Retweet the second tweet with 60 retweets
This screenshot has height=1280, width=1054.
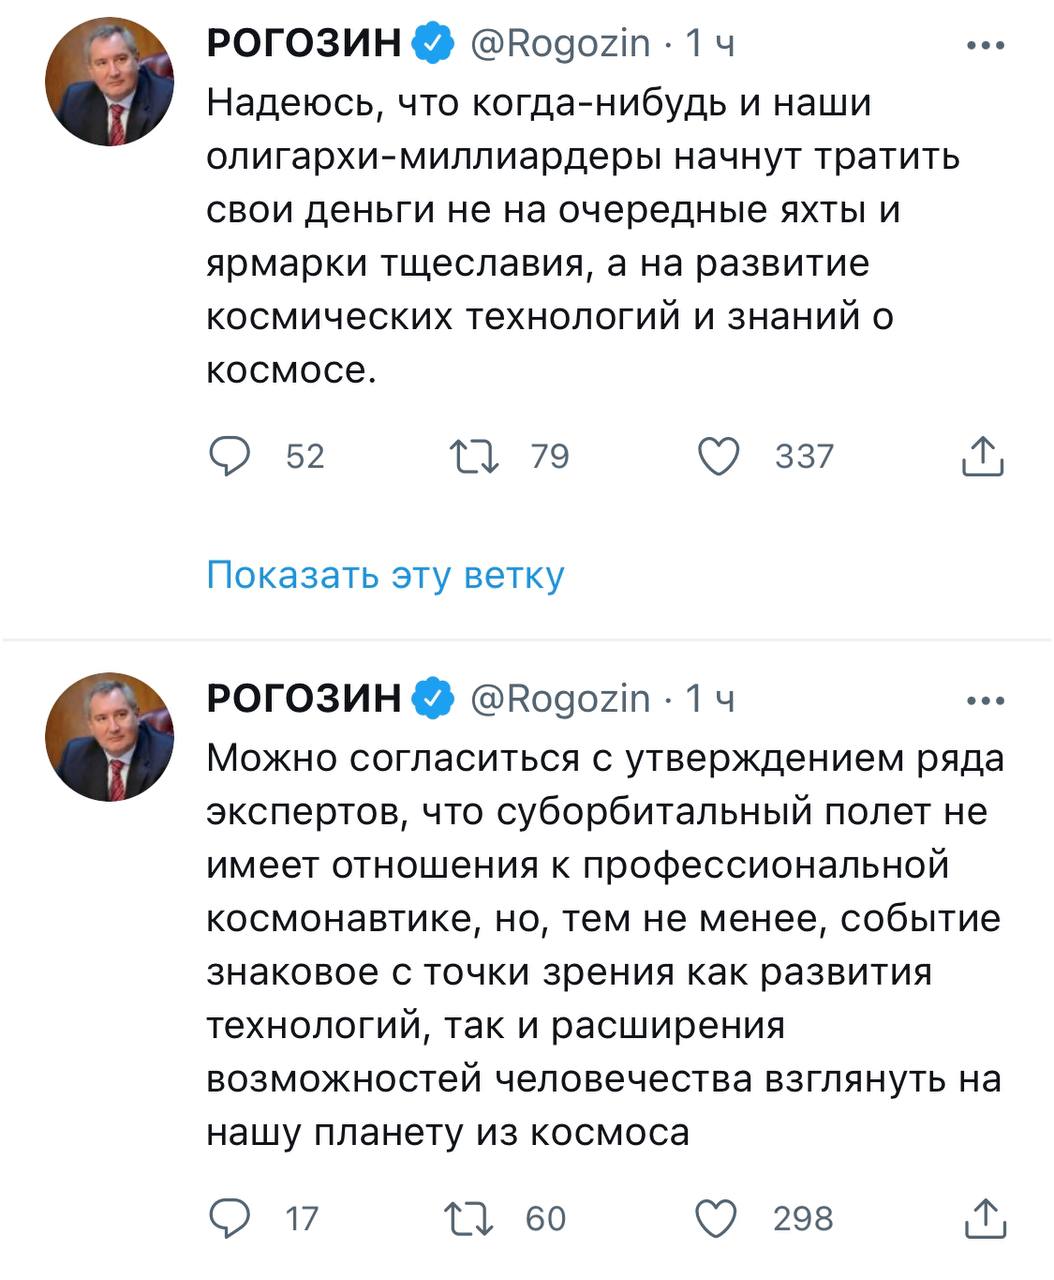click(472, 1218)
